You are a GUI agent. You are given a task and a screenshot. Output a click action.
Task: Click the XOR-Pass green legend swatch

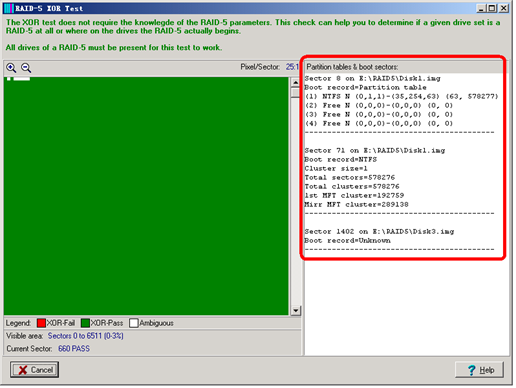tap(85, 323)
